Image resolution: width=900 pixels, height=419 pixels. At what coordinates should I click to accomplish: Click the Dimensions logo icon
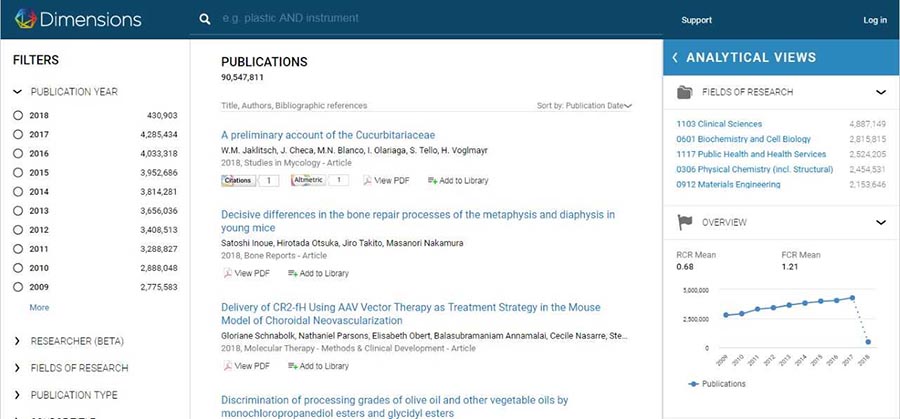click(x=26, y=19)
